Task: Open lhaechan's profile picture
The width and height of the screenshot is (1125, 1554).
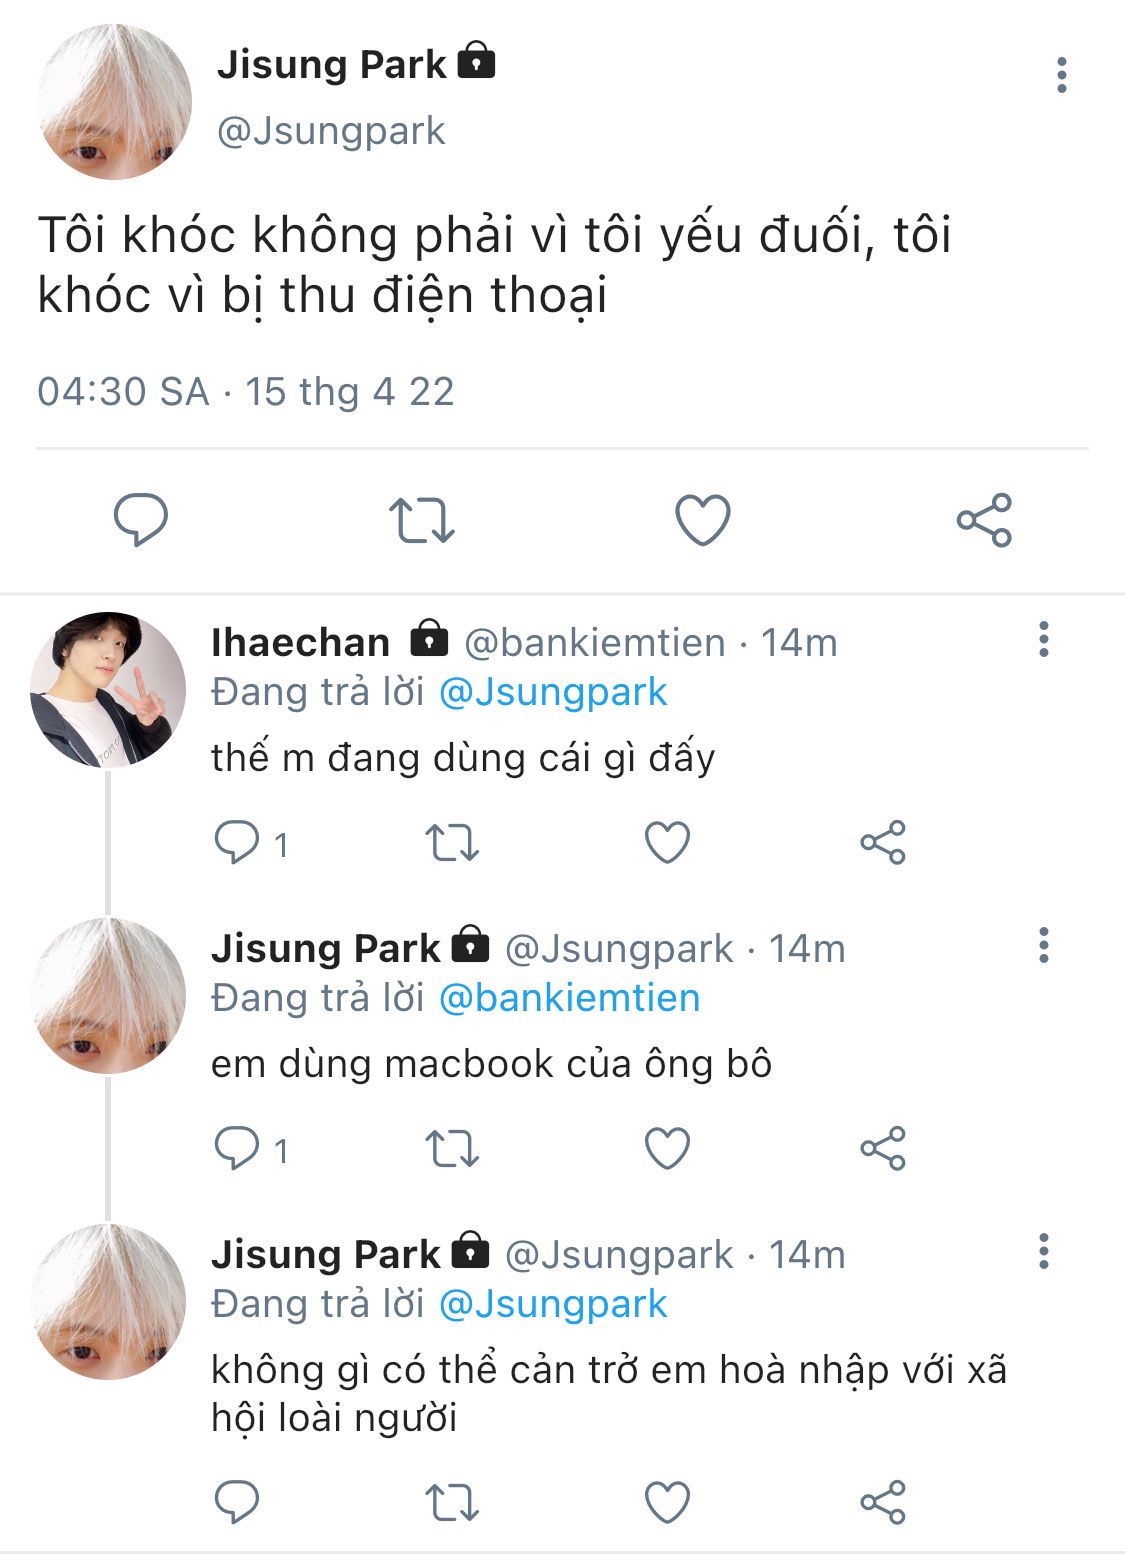Action: point(108,690)
